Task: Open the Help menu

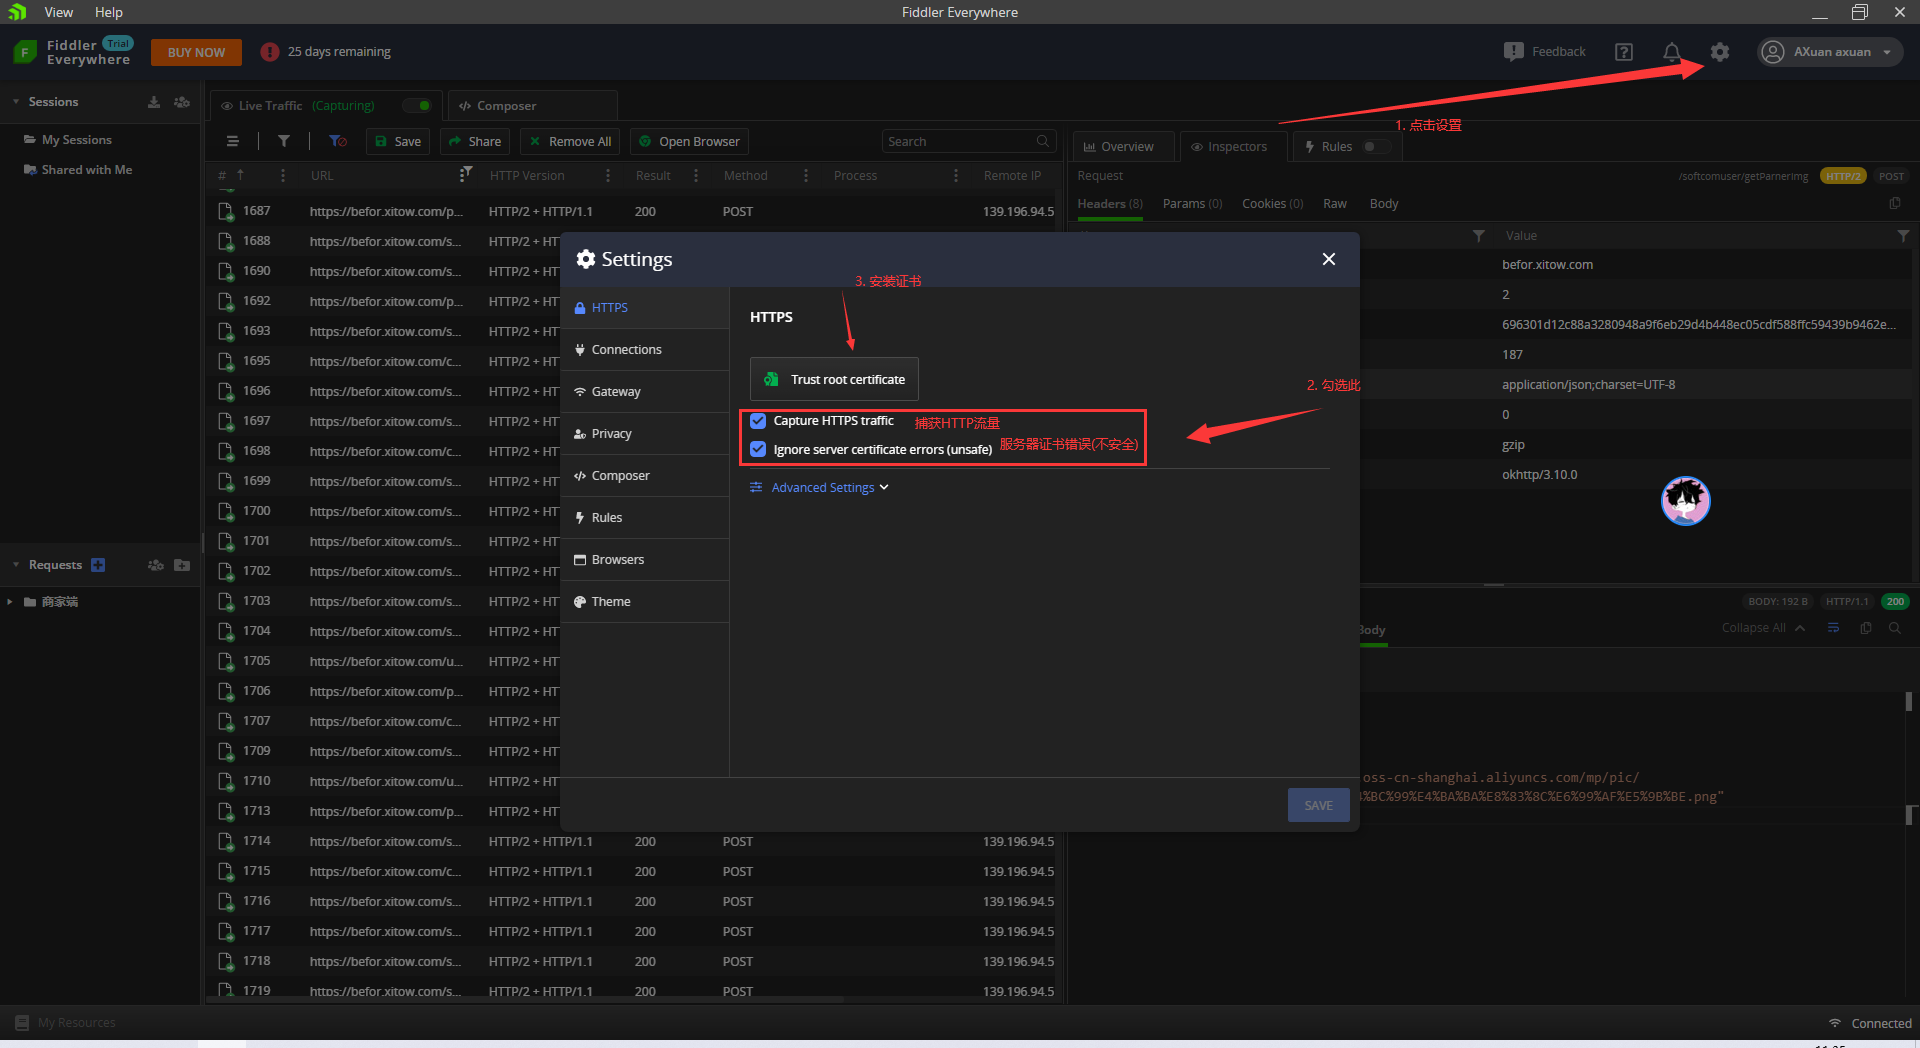Action: [109, 12]
